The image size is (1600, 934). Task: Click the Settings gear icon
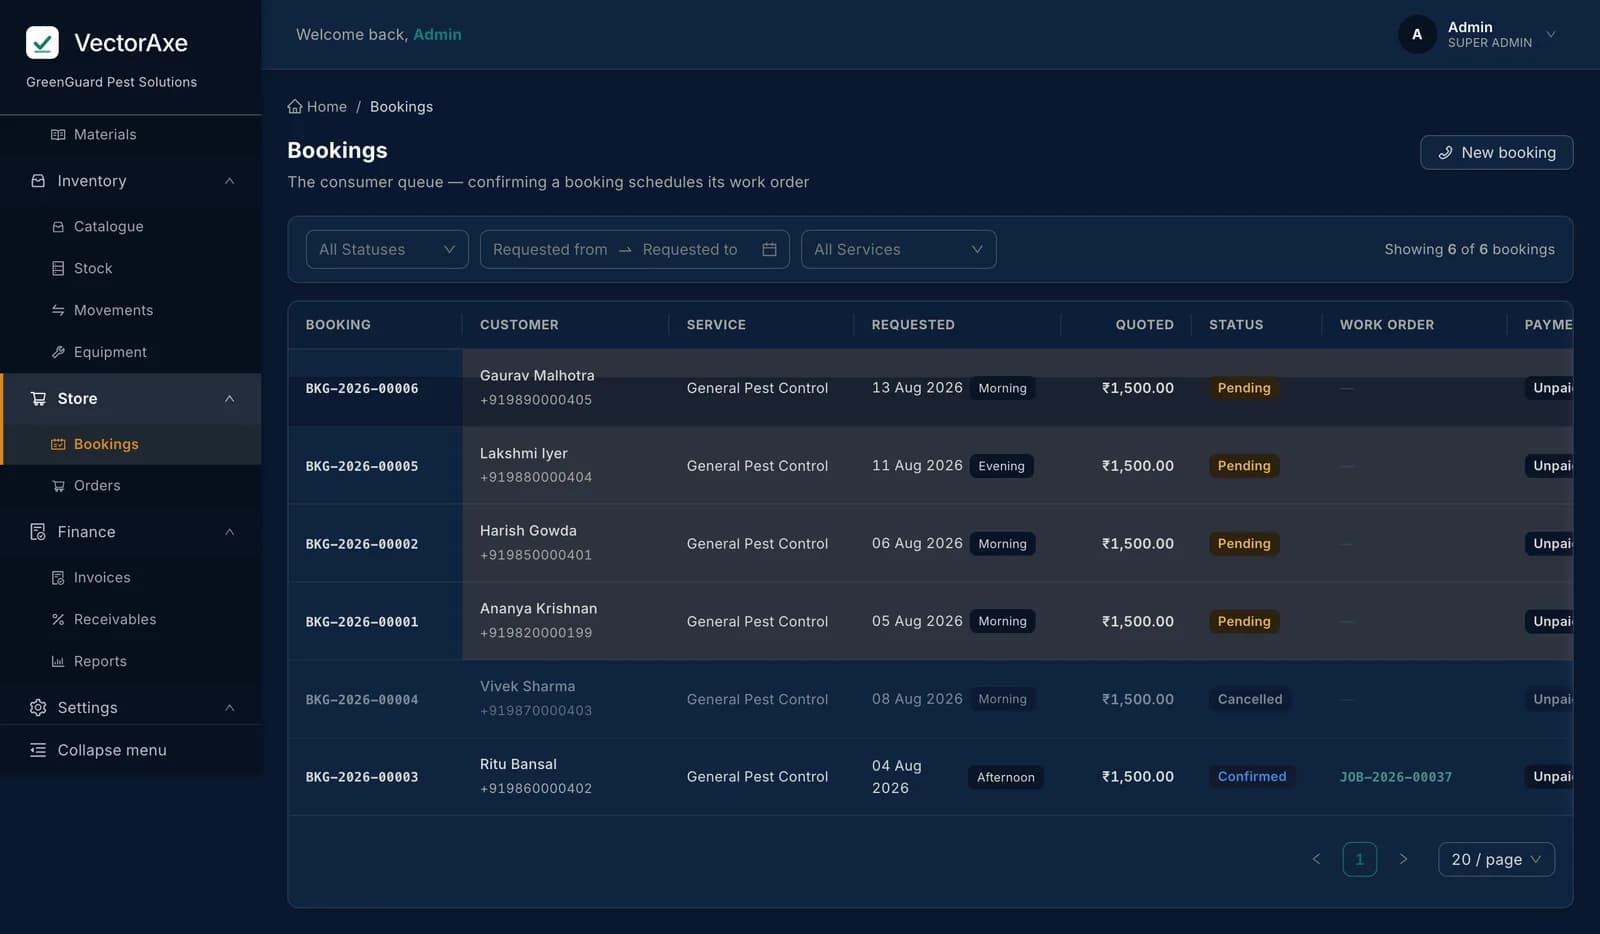(38, 708)
